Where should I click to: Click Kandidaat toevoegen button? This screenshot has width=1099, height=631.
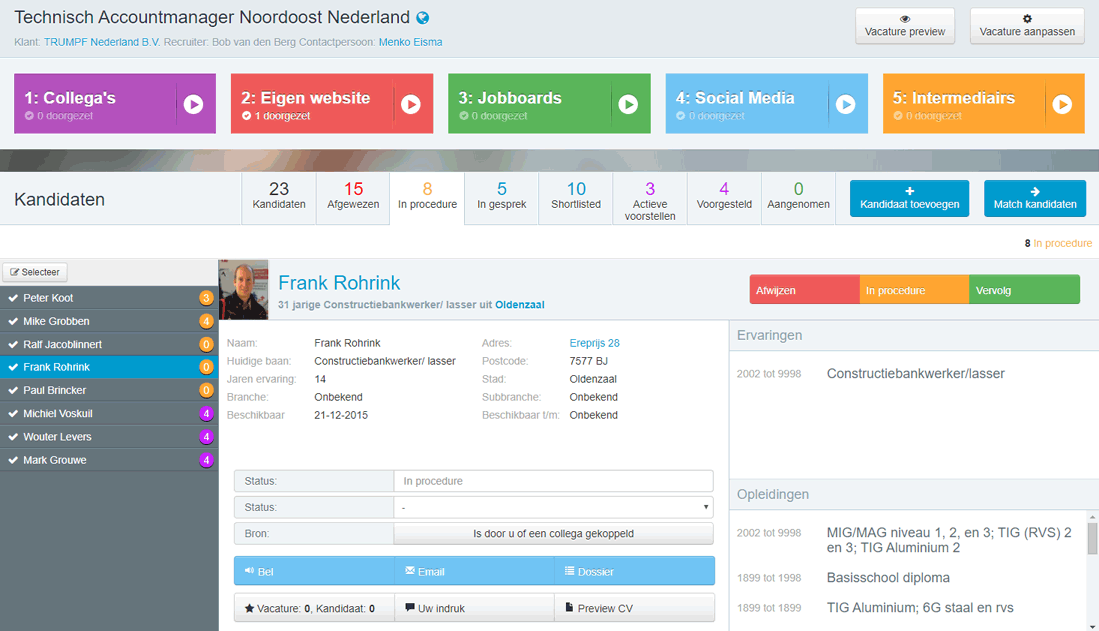tap(909, 198)
